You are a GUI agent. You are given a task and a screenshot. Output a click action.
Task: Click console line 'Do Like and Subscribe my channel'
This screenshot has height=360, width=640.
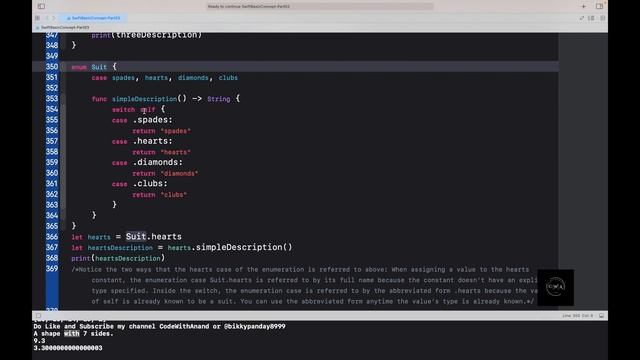coord(159,326)
